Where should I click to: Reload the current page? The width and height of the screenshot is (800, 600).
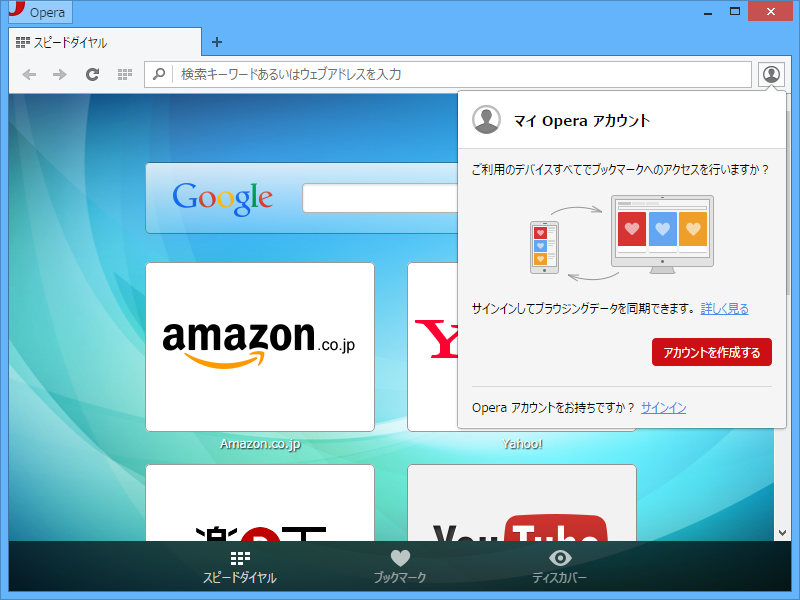[91, 73]
